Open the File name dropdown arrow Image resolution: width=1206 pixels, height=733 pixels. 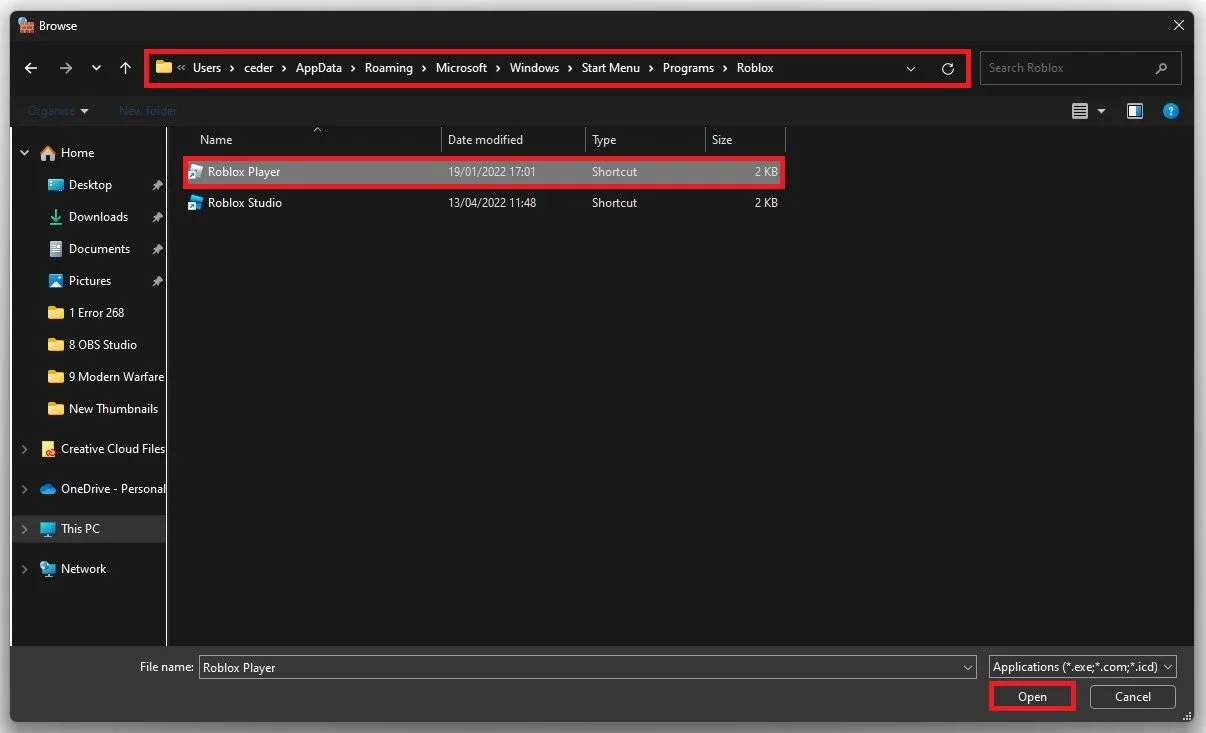tap(968, 667)
